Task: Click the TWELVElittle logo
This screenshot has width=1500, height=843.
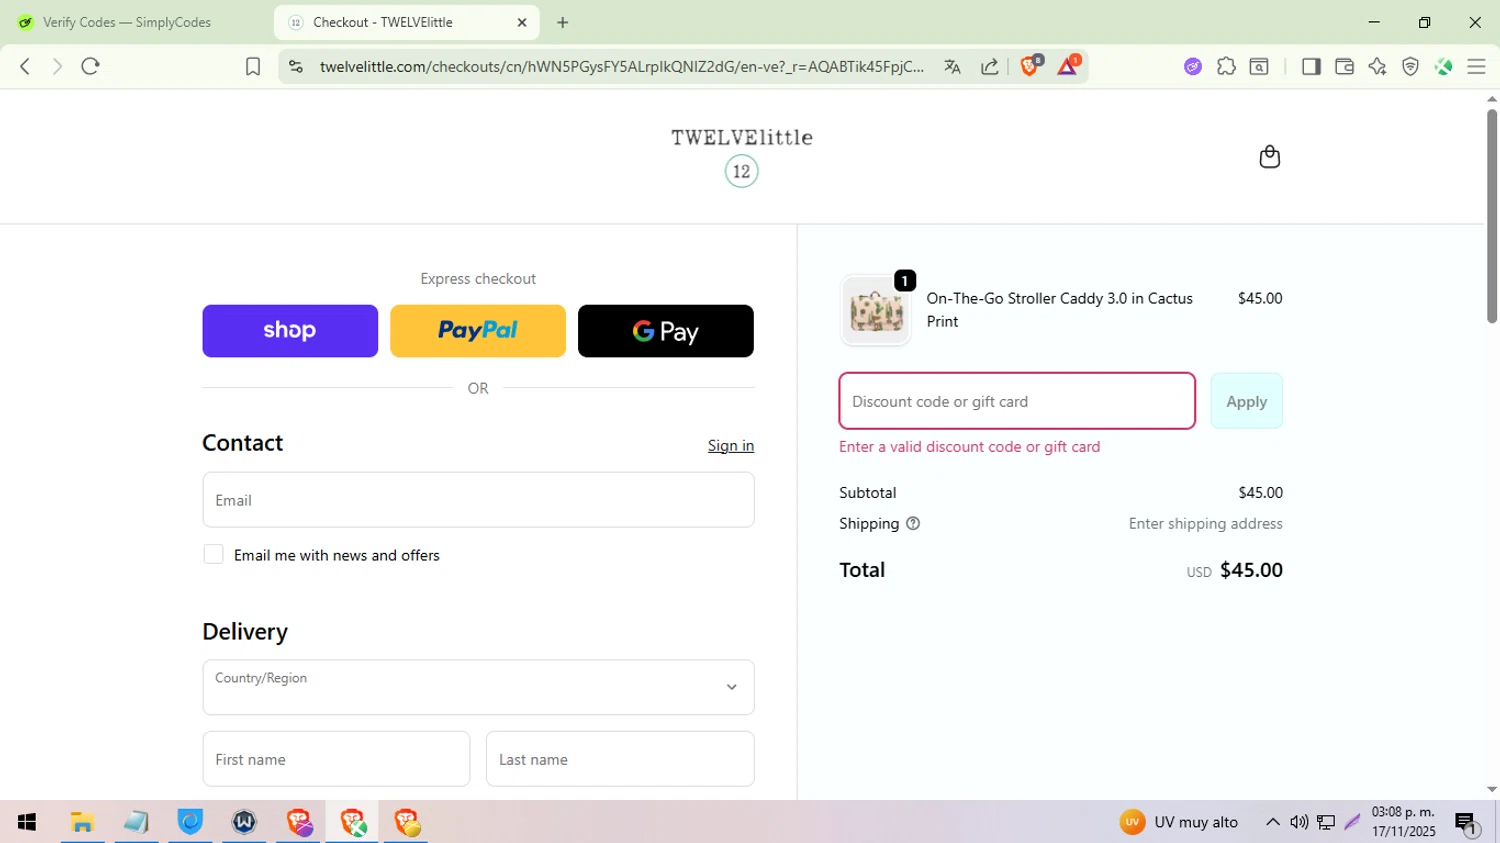Action: pos(742,156)
